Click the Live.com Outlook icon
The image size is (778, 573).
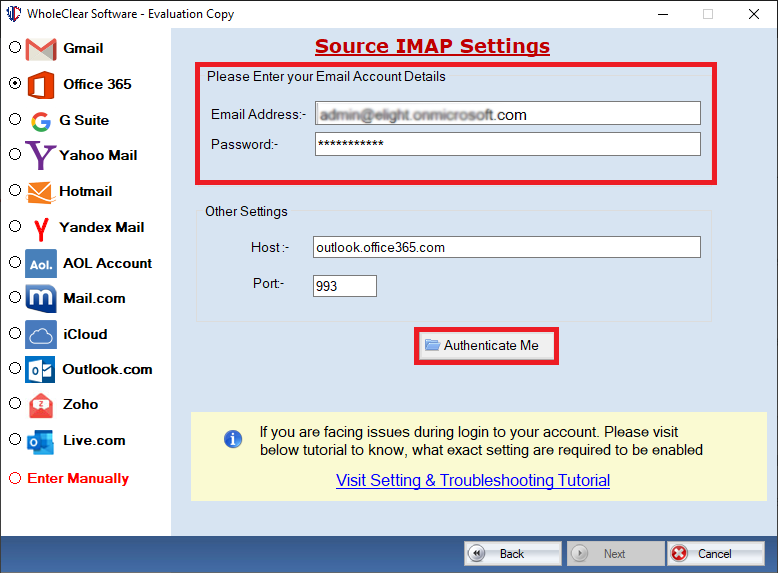click(x=41, y=442)
